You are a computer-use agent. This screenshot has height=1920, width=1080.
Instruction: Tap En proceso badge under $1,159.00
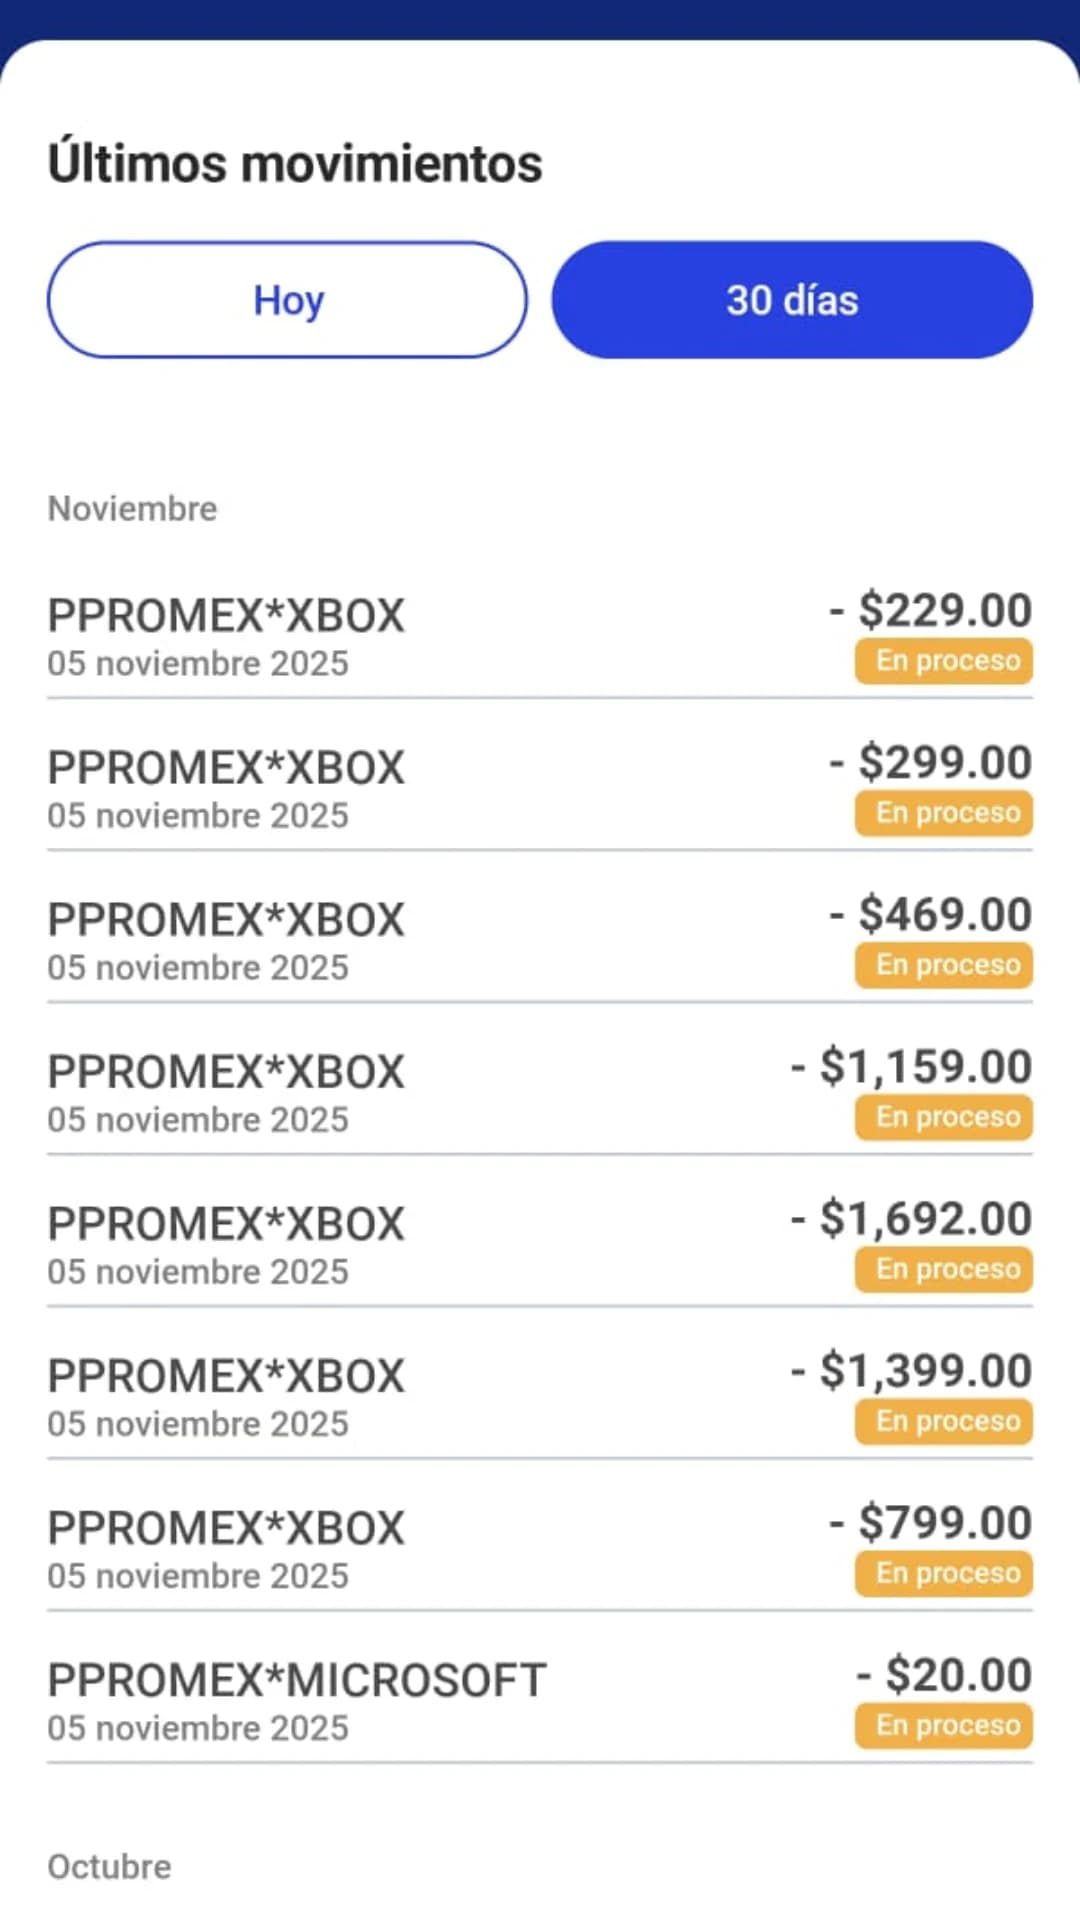943,1117
